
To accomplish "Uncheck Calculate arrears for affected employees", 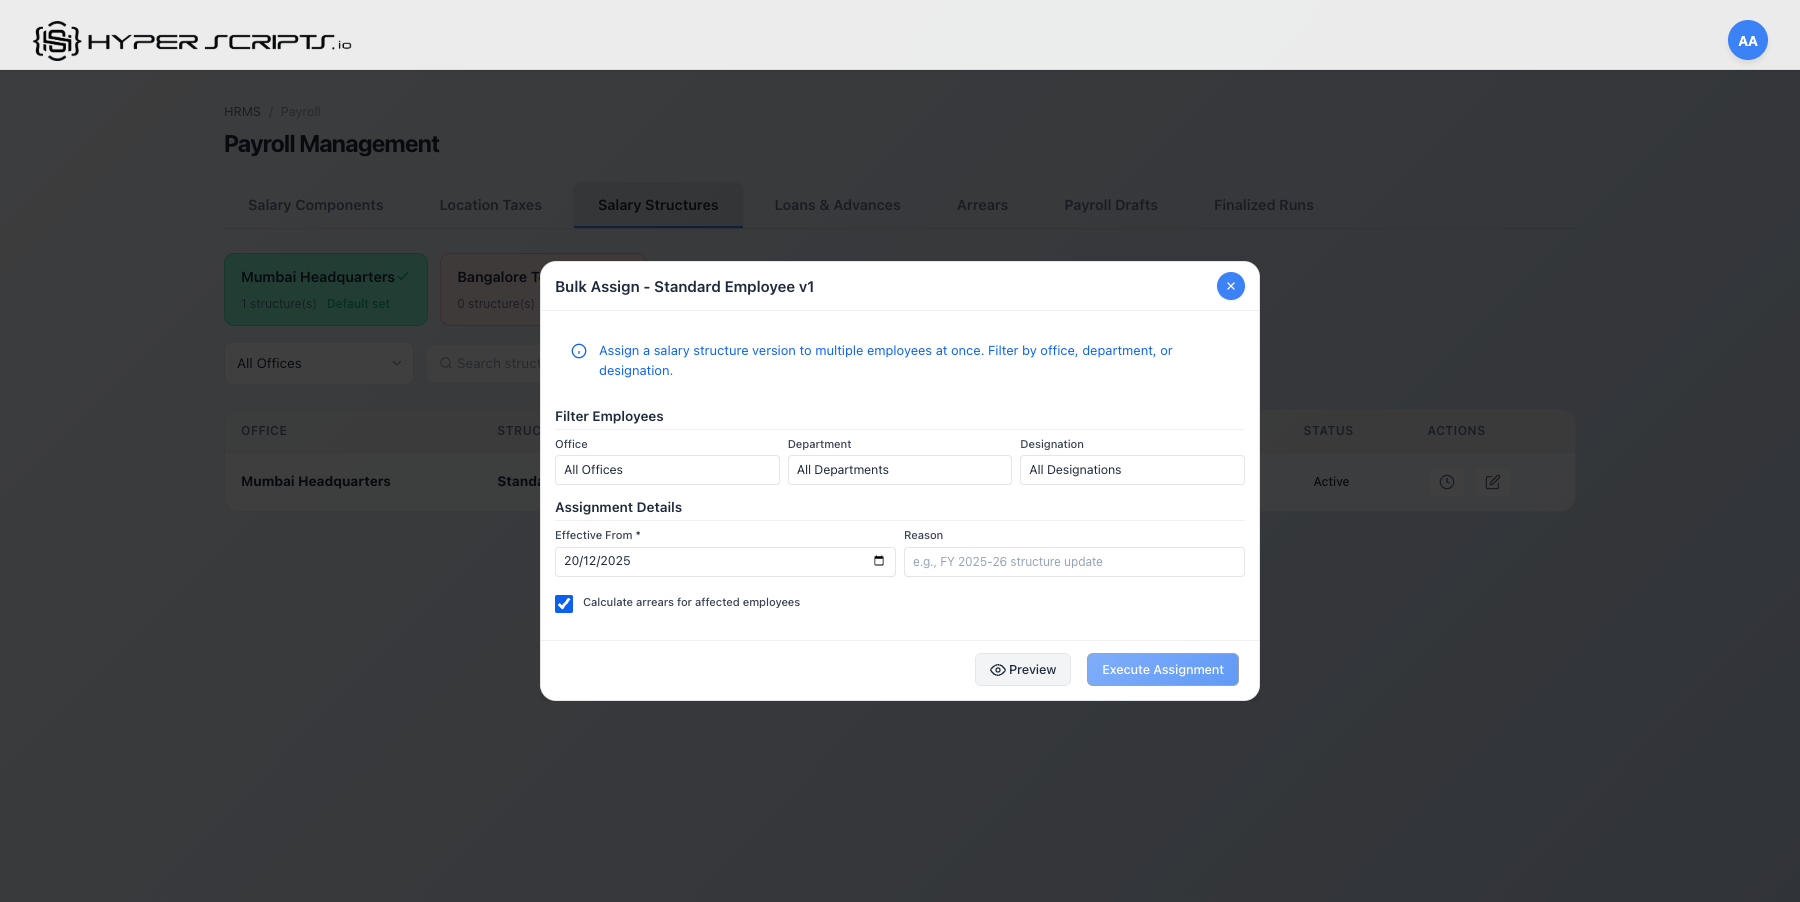I will click(564, 603).
